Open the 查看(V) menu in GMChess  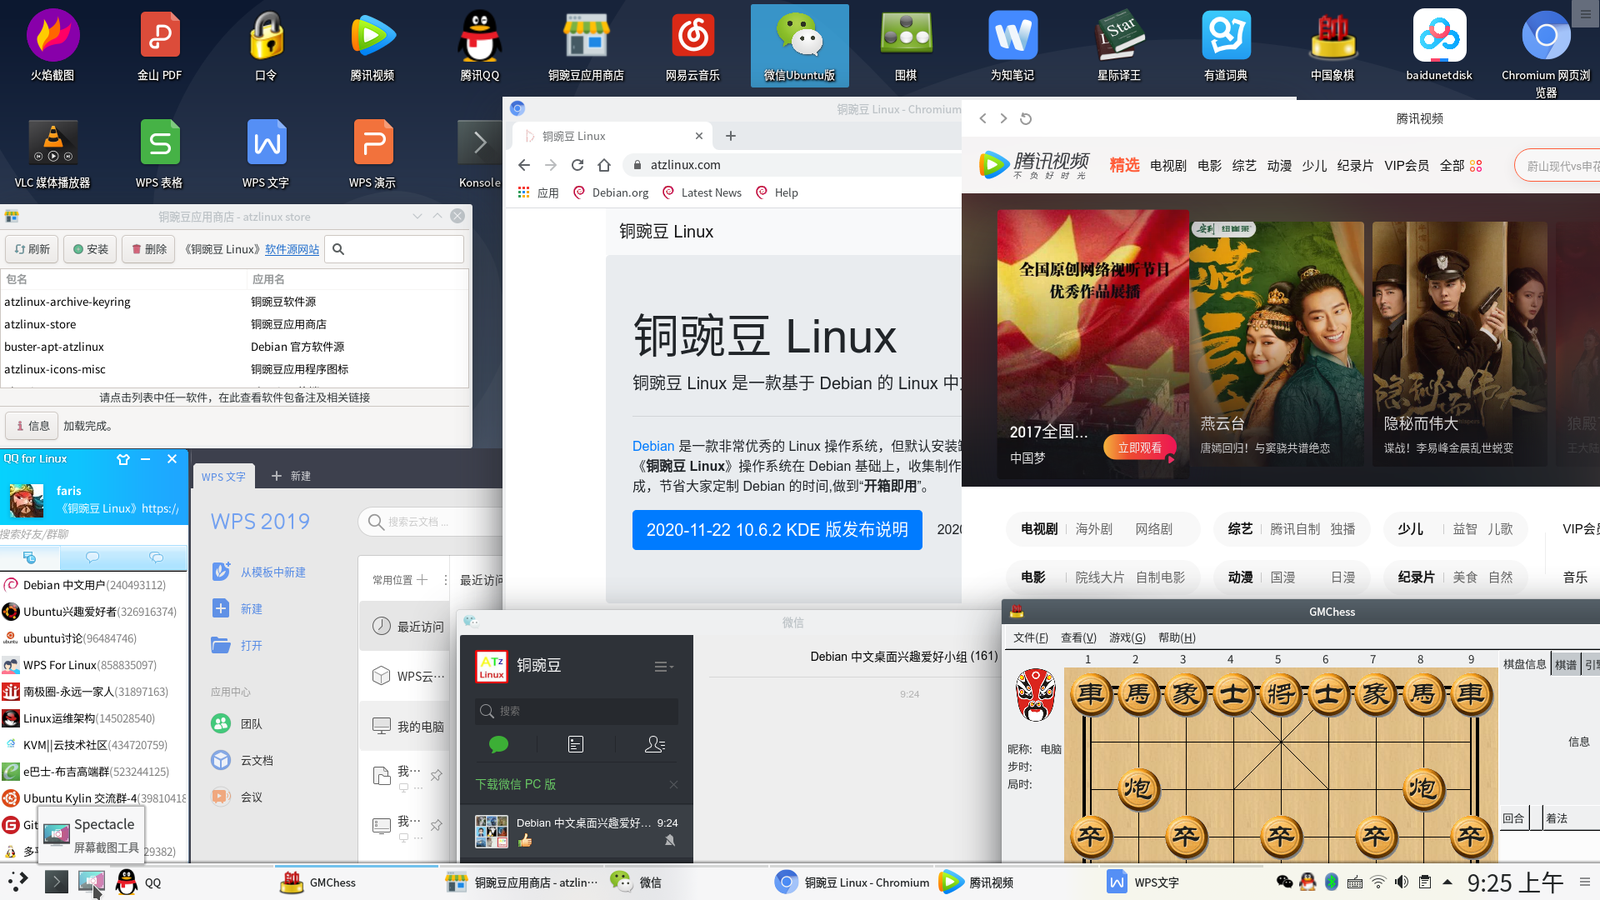[1078, 638]
